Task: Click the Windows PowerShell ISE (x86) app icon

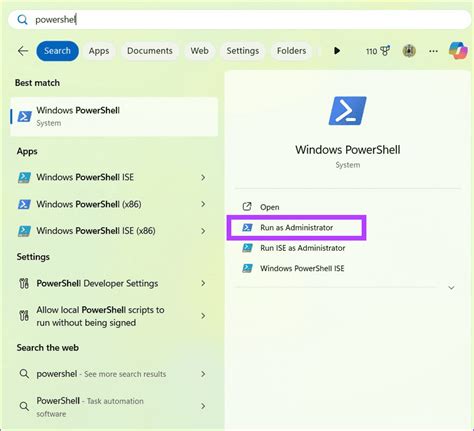Action: pyautogui.click(x=24, y=231)
